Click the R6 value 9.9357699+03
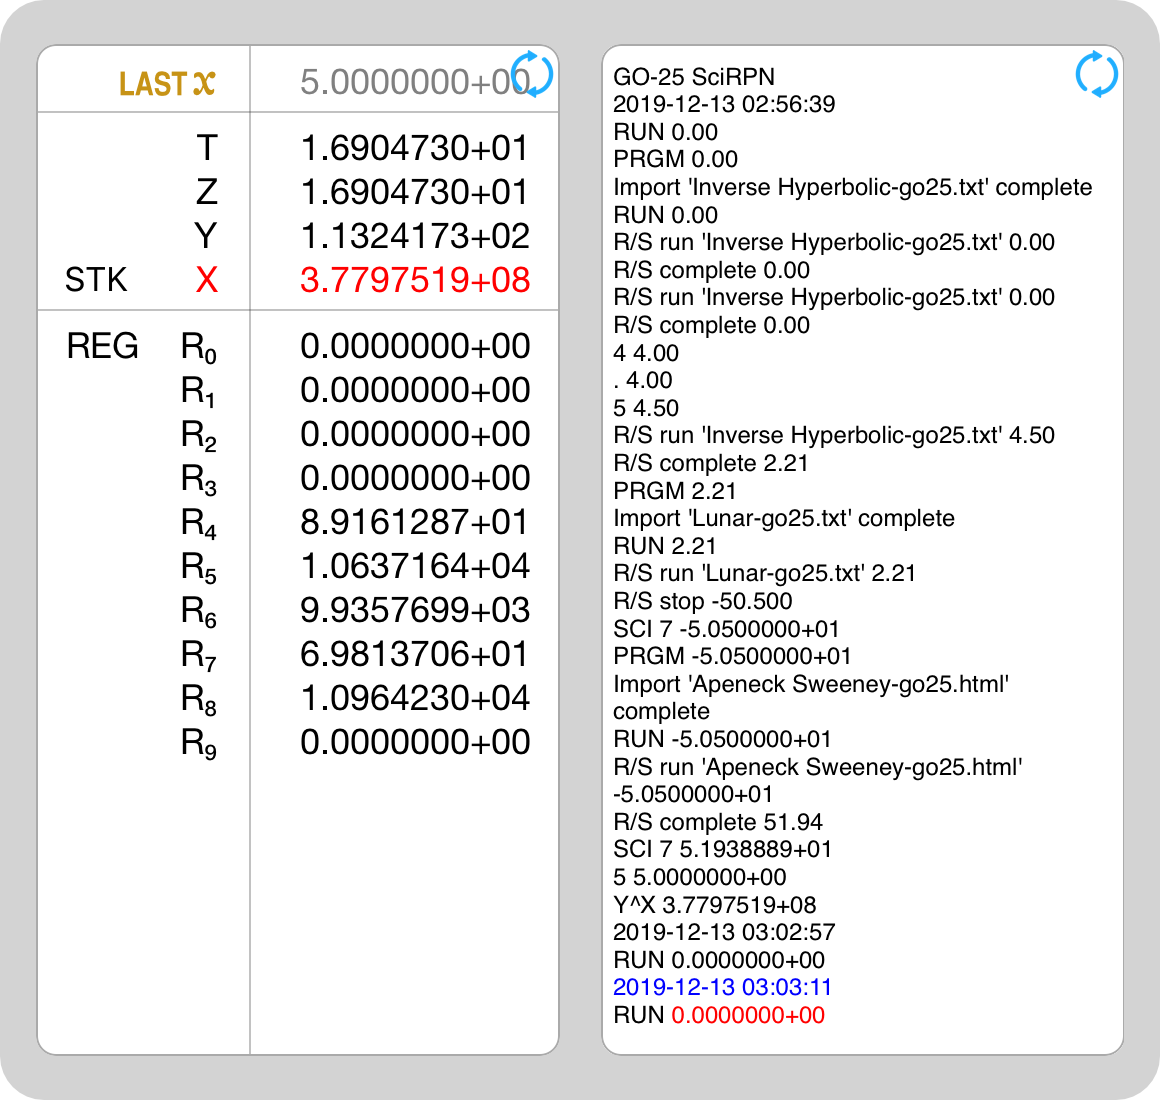The width and height of the screenshot is (1160, 1100). click(x=415, y=610)
